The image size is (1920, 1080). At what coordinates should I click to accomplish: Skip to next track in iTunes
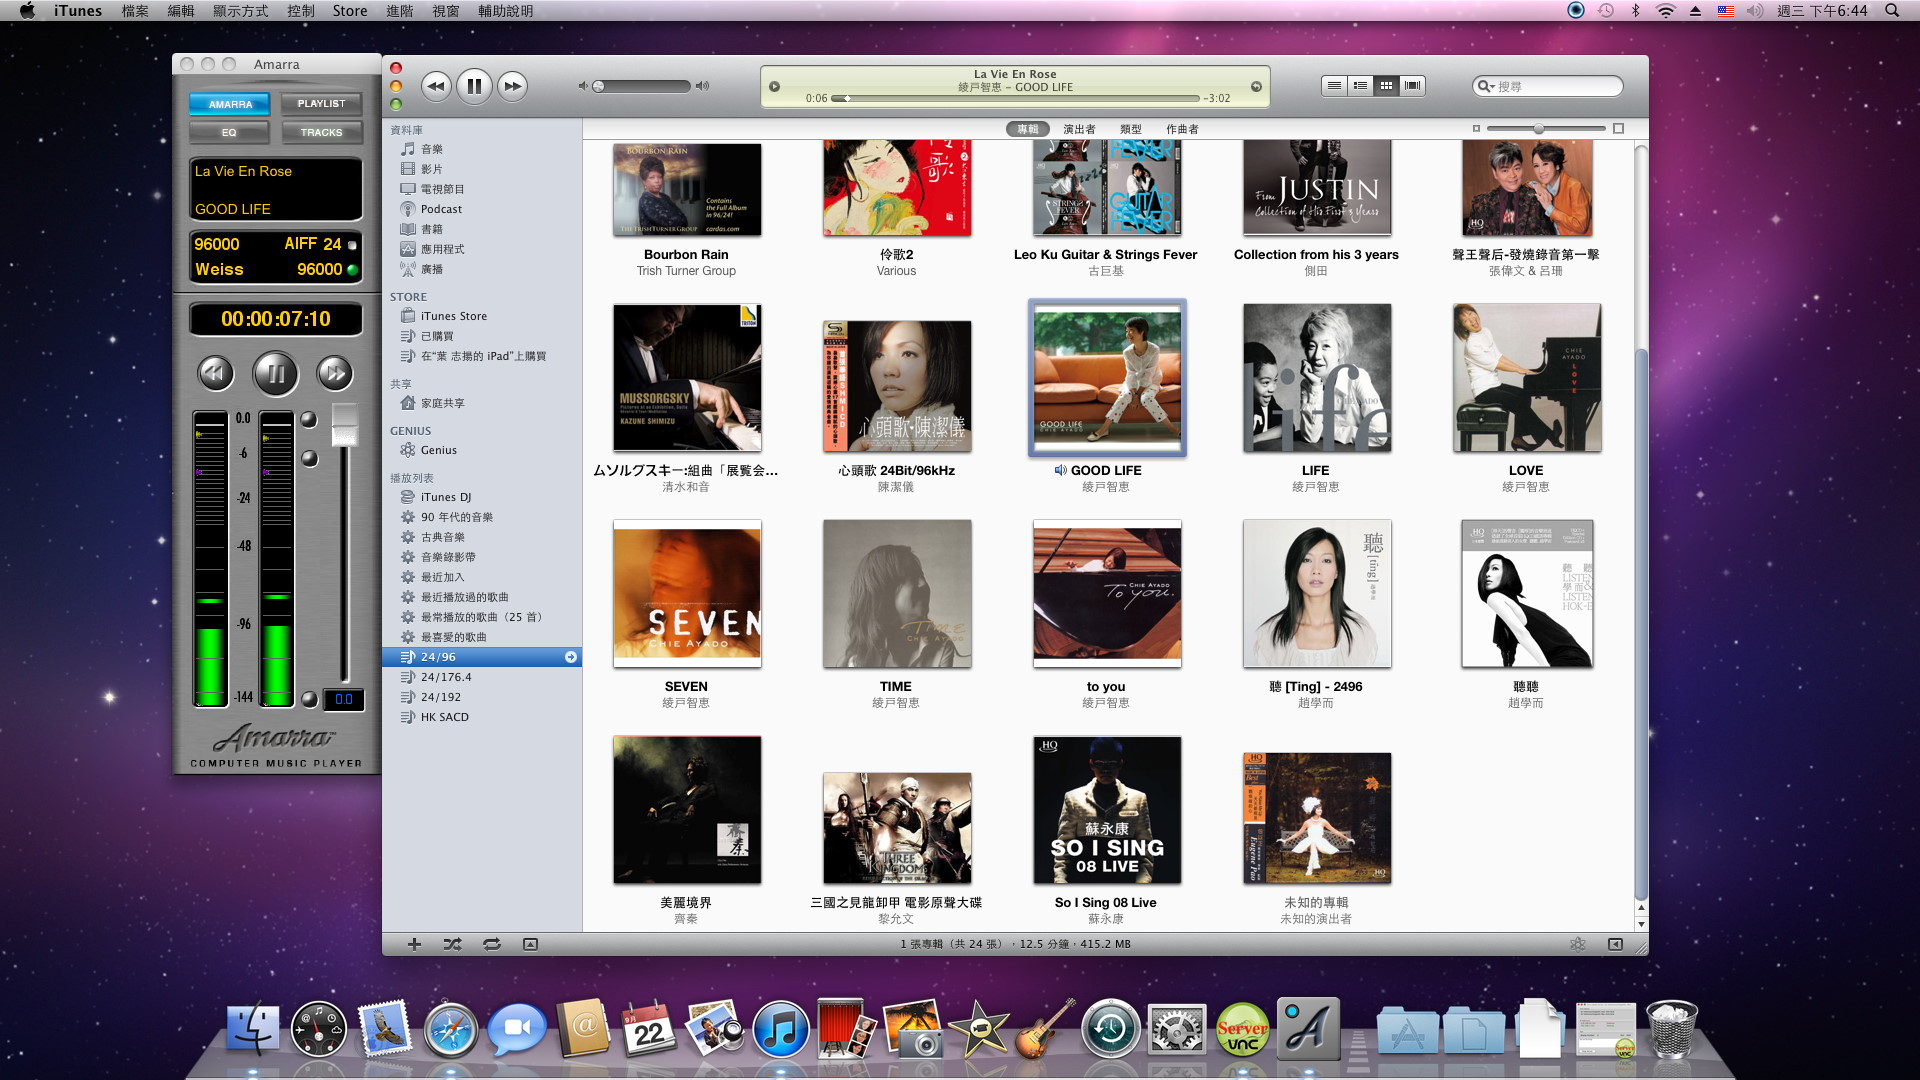[512, 86]
